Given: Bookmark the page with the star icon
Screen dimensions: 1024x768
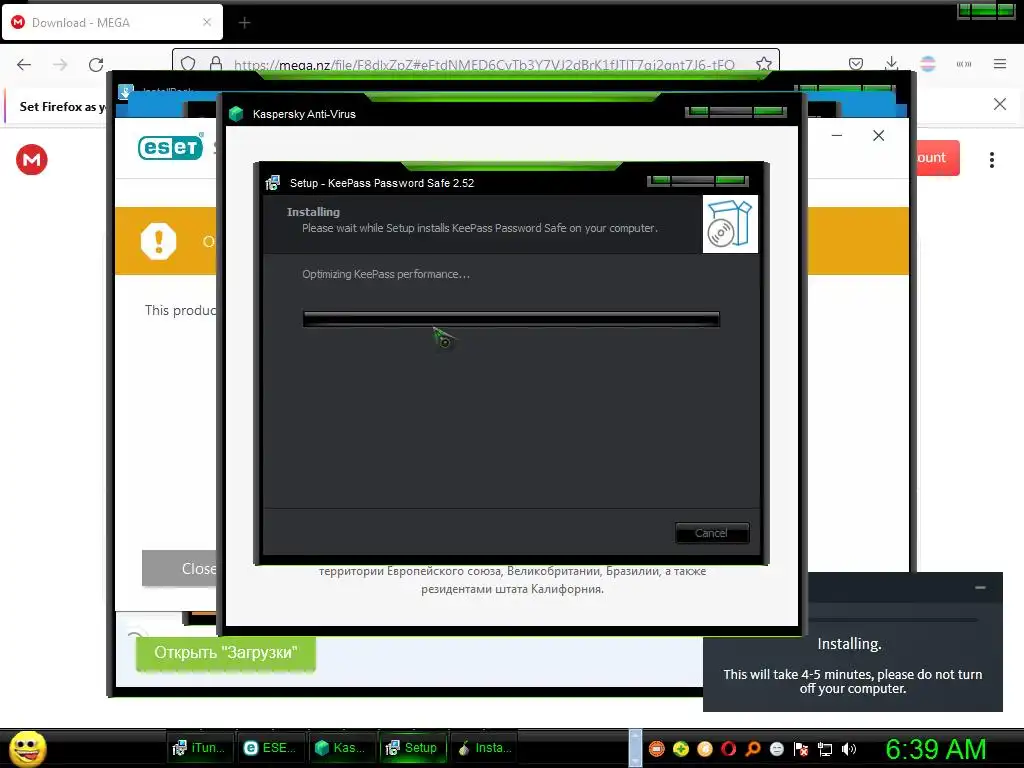Looking at the screenshot, I should [763, 64].
